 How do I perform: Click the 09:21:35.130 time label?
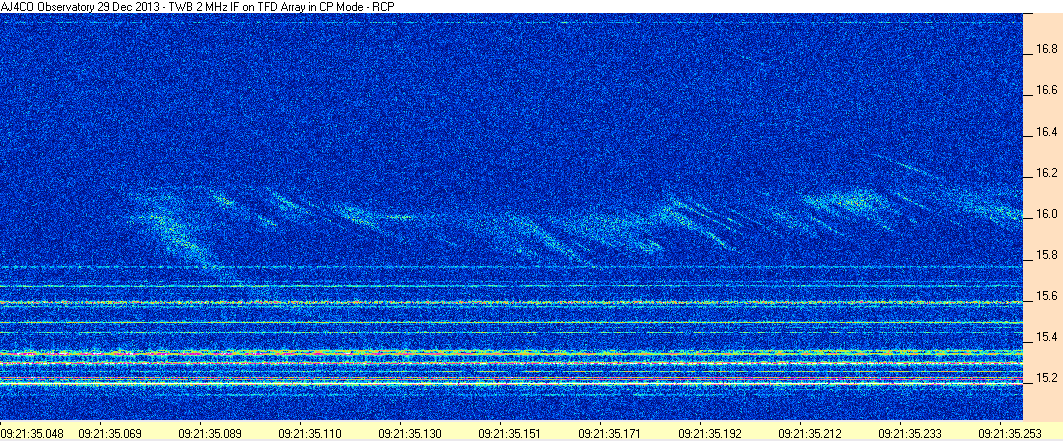click(411, 432)
